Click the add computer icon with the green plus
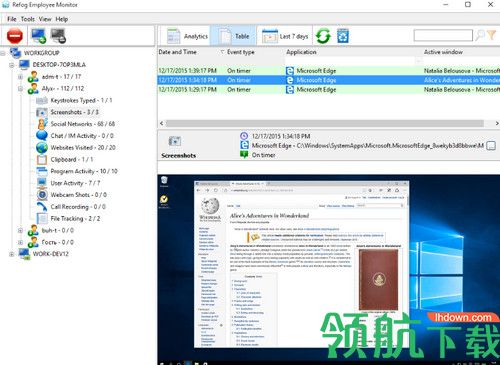The width and height of the screenshot is (500, 365). [x=38, y=36]
